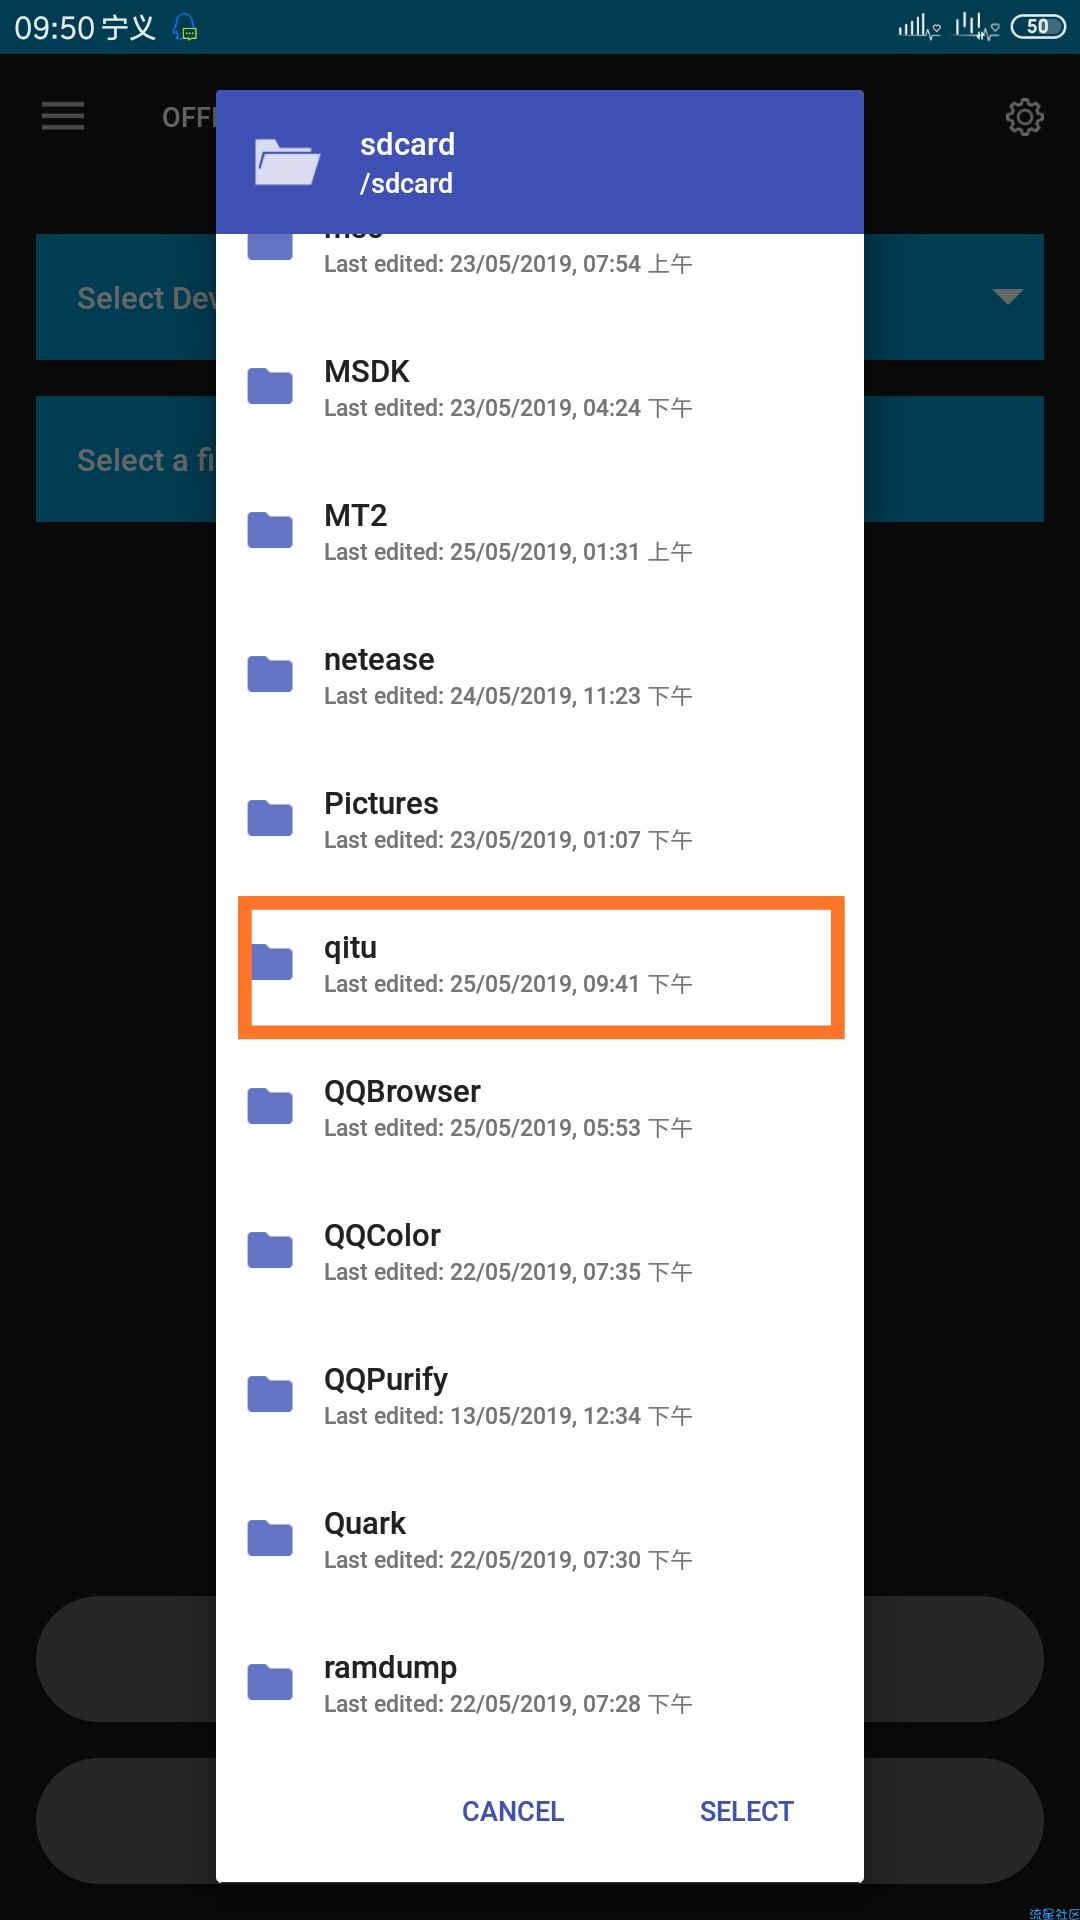
Task: Tap the battery indicator in status bar
Action: tap(1038, 27)
